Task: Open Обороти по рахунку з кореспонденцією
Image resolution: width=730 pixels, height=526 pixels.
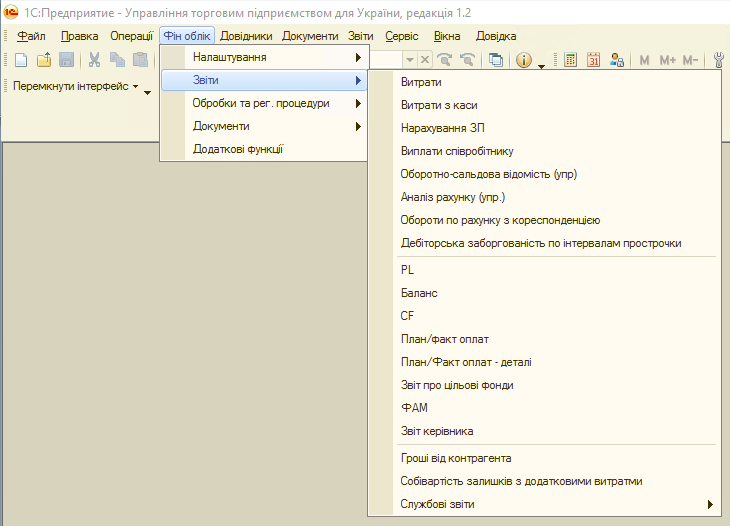Action: [x=556, y=220]
